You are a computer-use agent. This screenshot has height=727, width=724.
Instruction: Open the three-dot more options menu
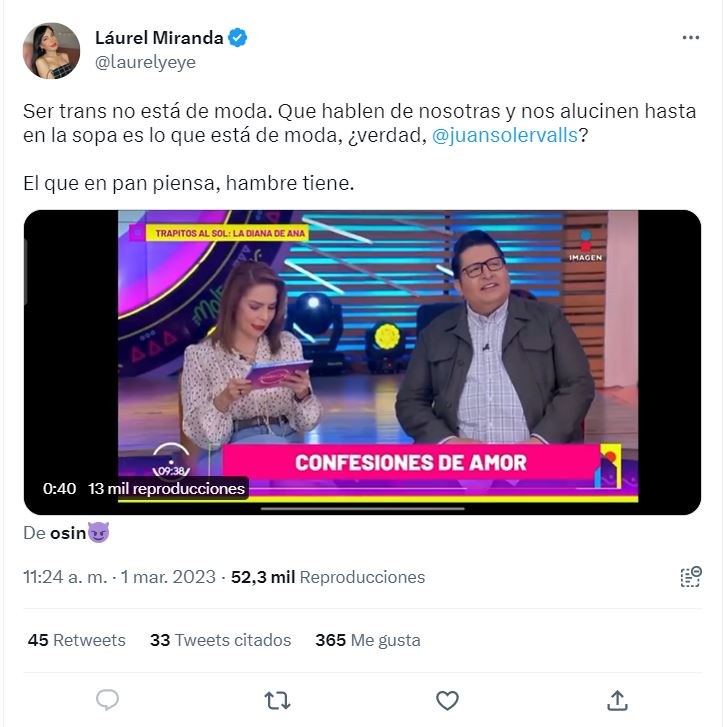(x=690, y=38)
